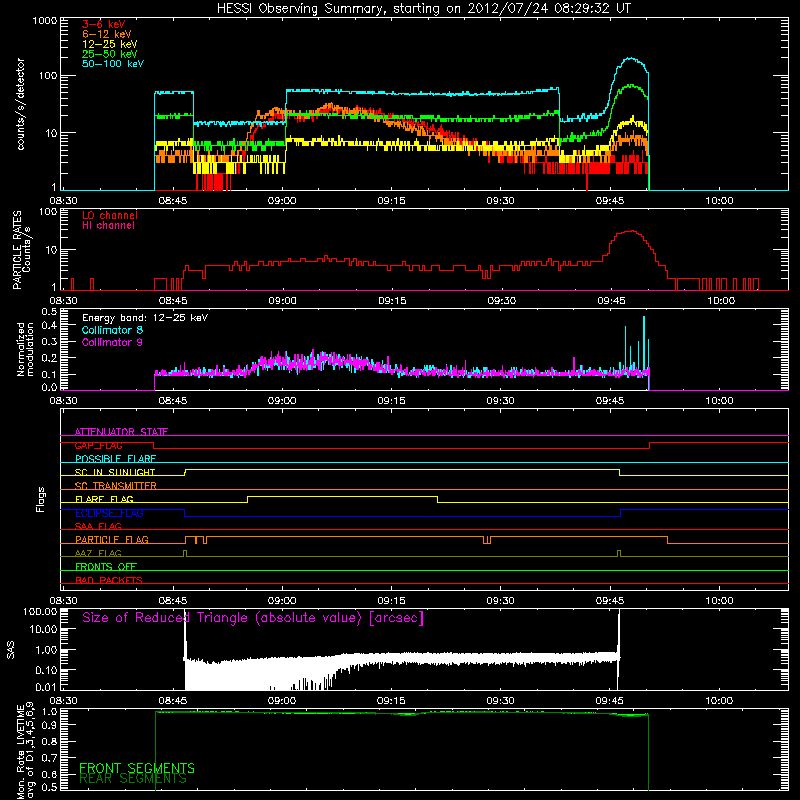Click the PARTICLE RATES Counts/s axis label
Image resolution: width=800 pixels, height=800 pixels.
(x=22, y=250)
